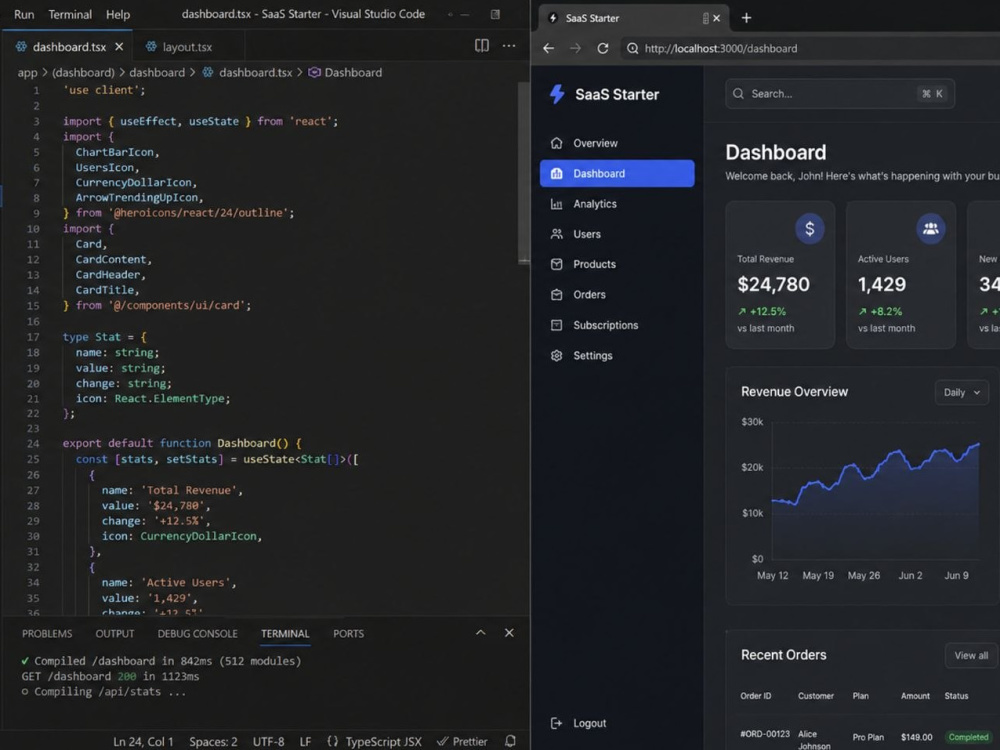Open Users in the sidebar

617,234
